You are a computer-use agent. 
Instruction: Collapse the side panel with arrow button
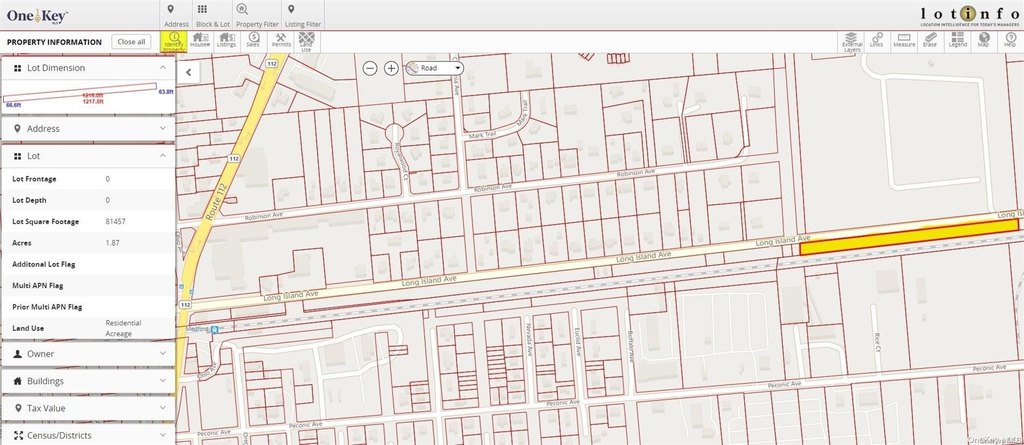(189, 71)
